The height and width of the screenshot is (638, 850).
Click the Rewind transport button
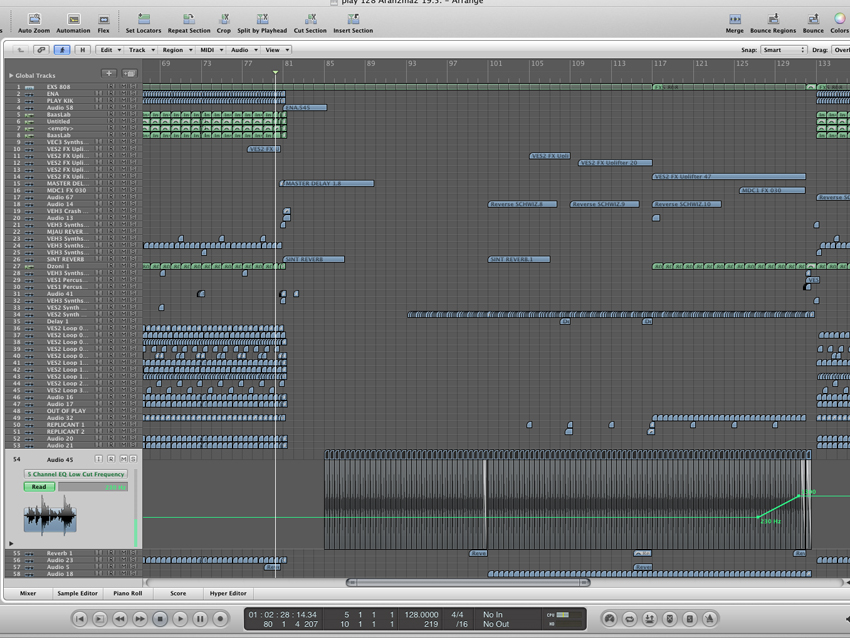tap(120, 618)
